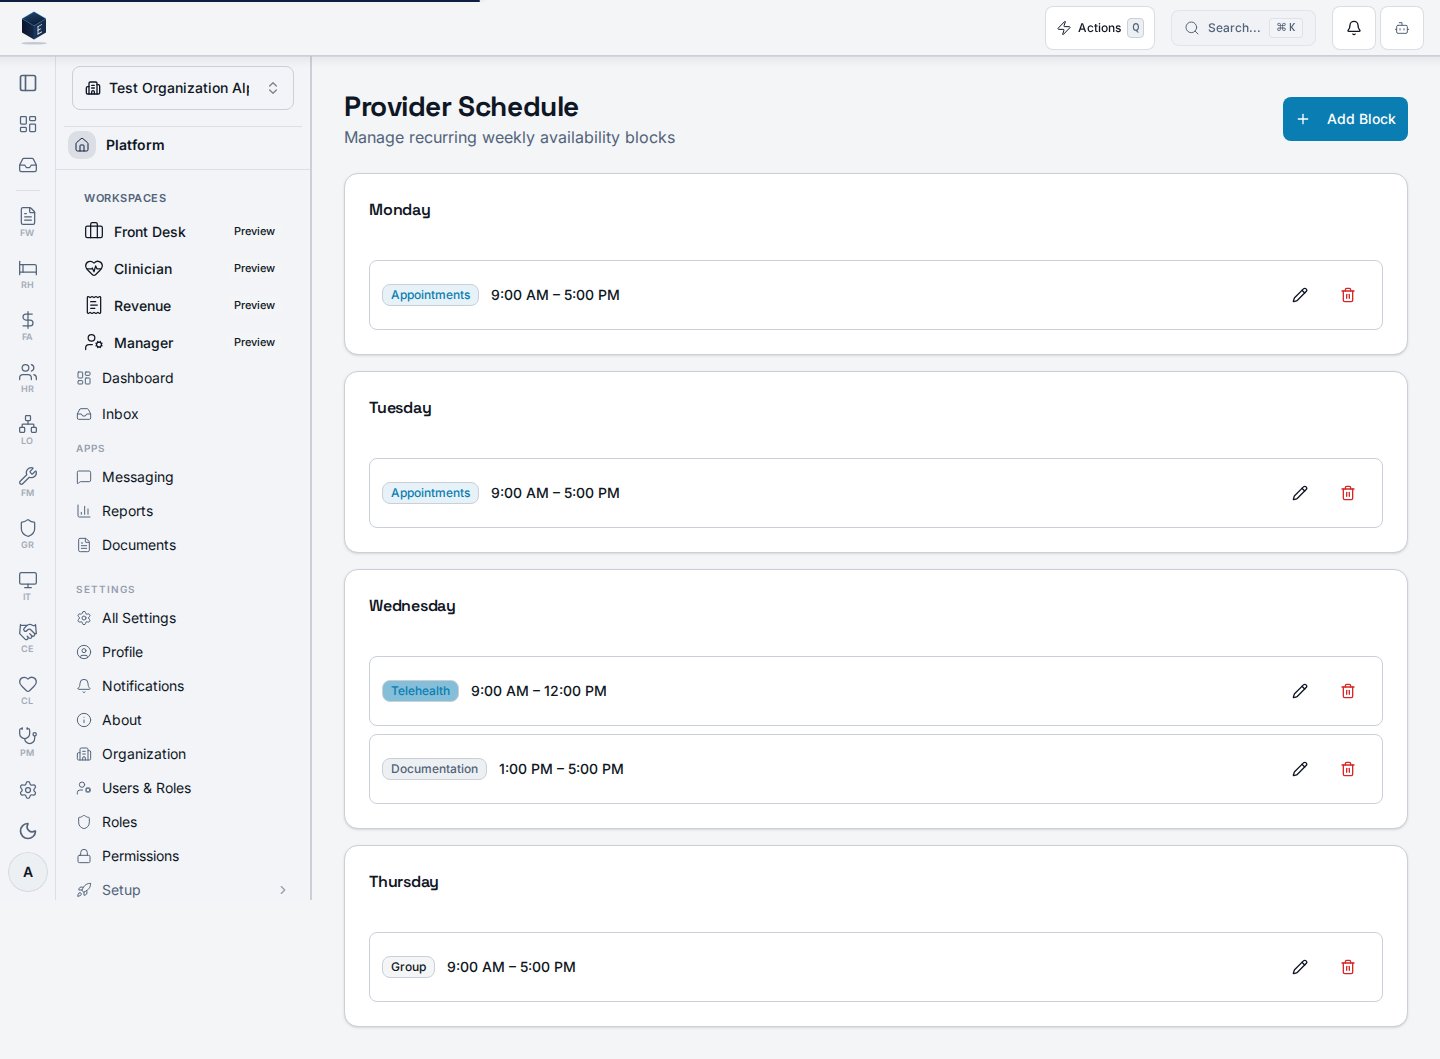Open Organization settings
The height and width of the screenshot is (1059, 1440).
click(183, 754)
